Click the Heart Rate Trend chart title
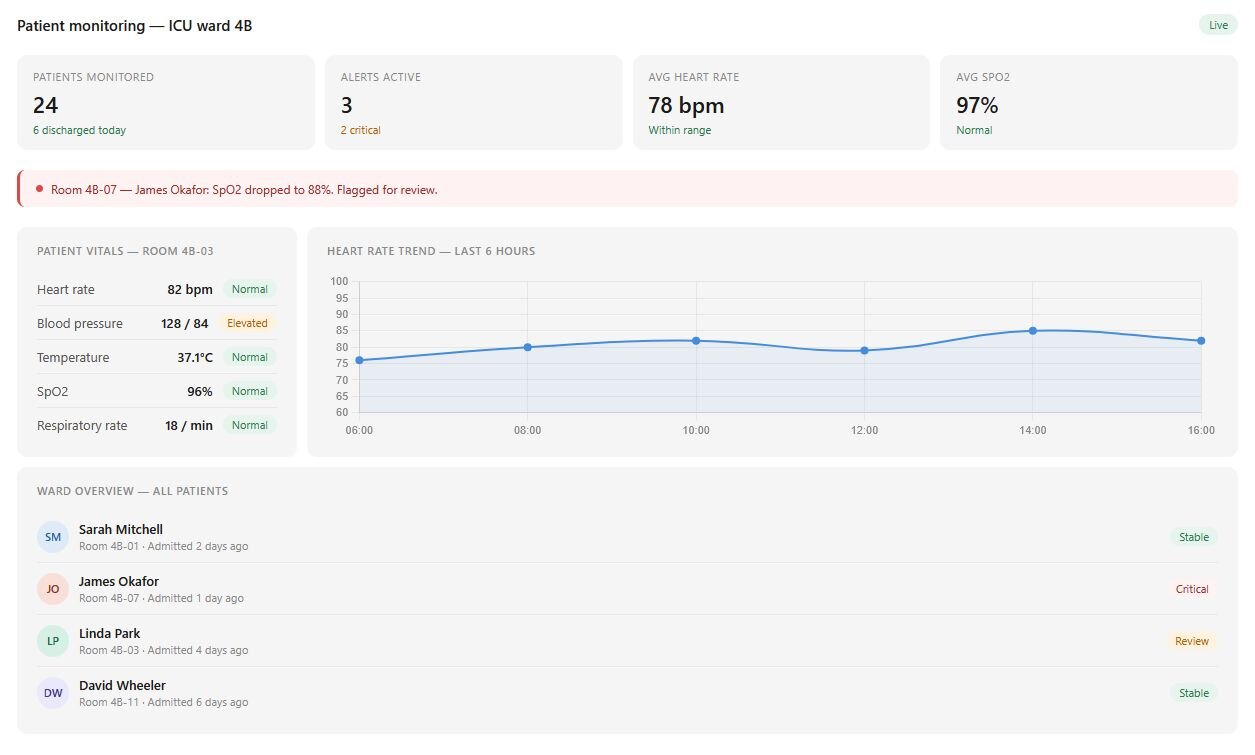Screen dimensions: 1255x755 coord(431,251)
